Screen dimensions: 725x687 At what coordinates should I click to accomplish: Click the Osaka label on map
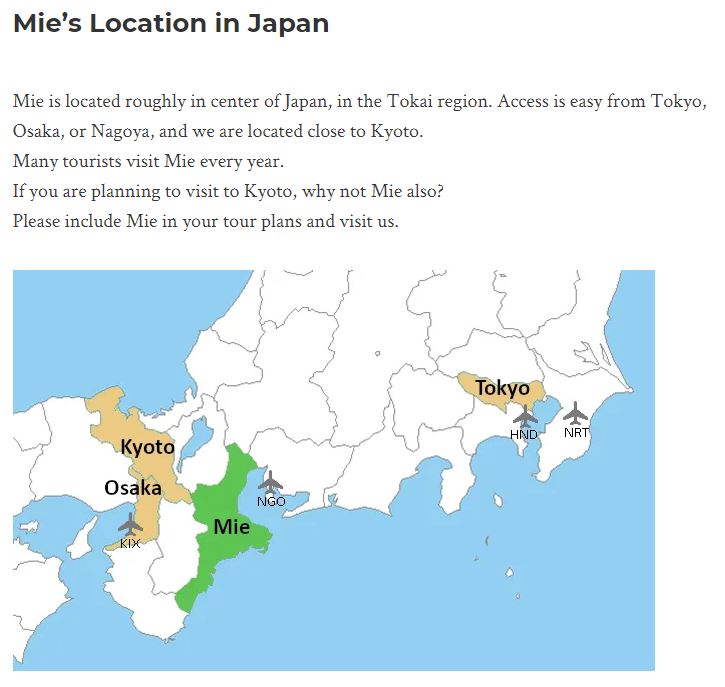click(x=133, y=488)
